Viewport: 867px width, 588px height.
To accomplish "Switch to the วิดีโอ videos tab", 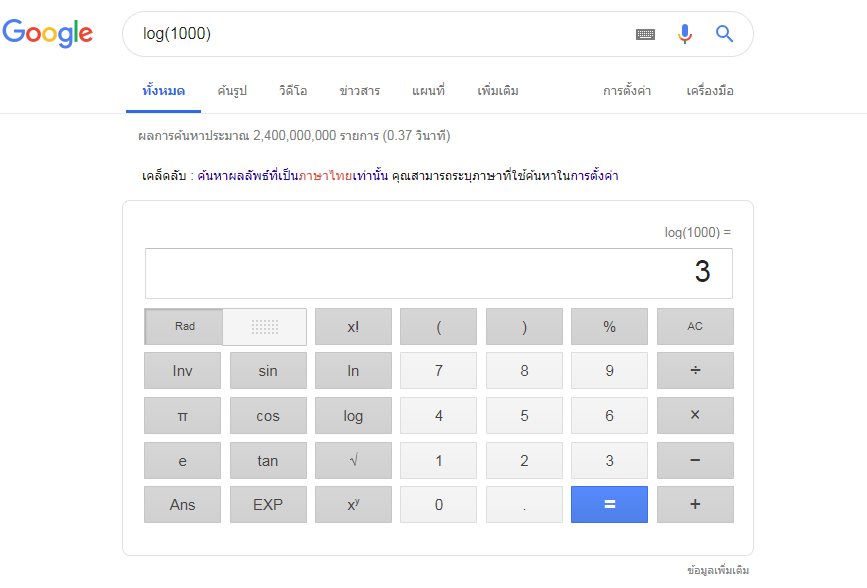I will point(293,91).
